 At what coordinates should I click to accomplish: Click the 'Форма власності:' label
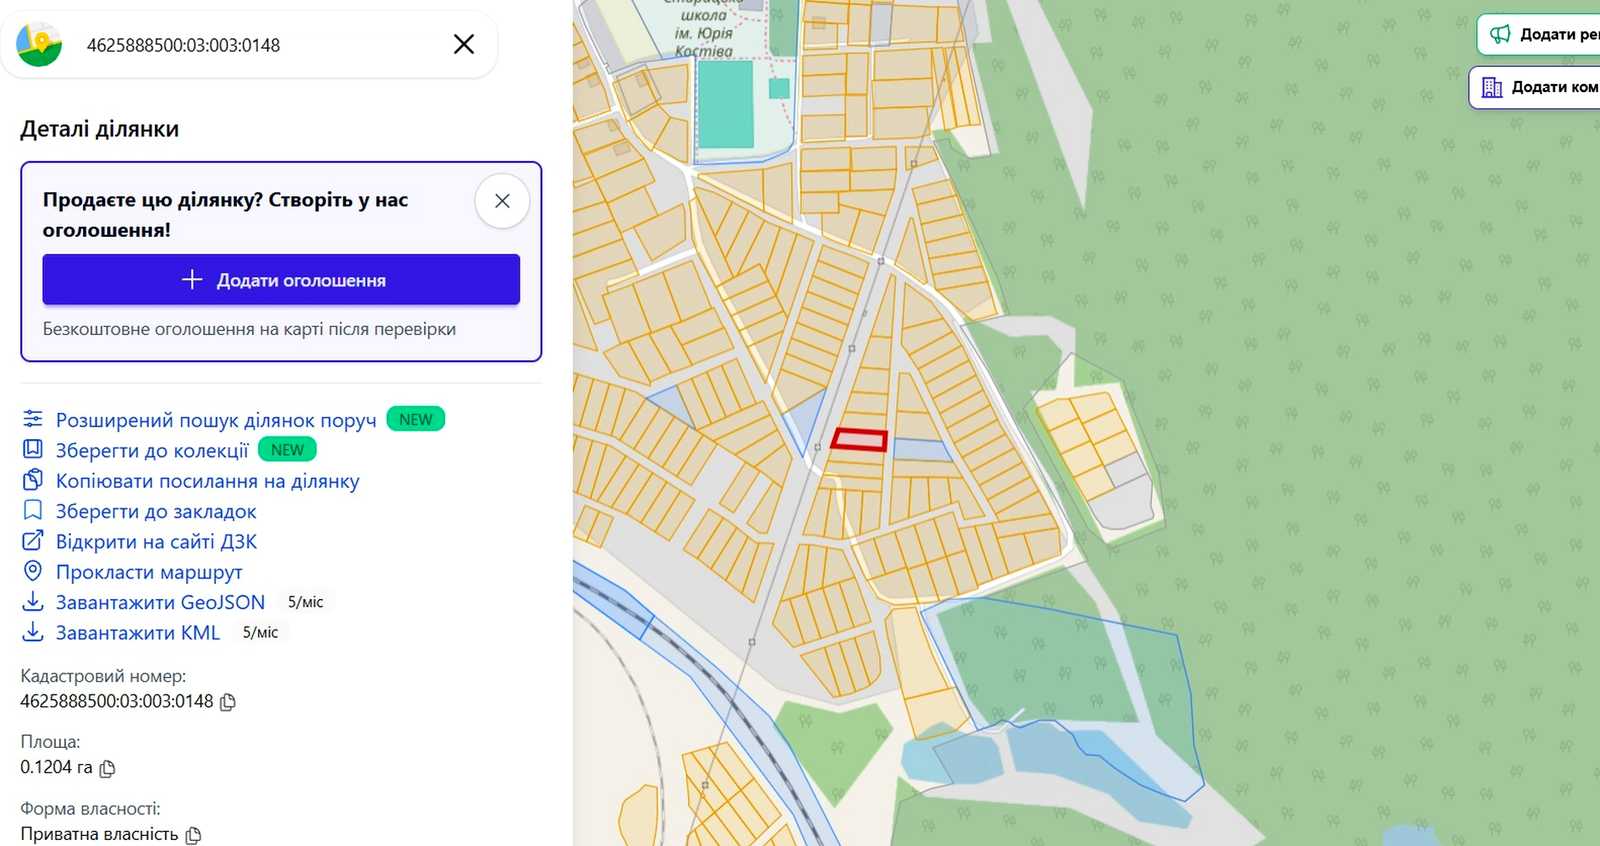tap(90, 808)
